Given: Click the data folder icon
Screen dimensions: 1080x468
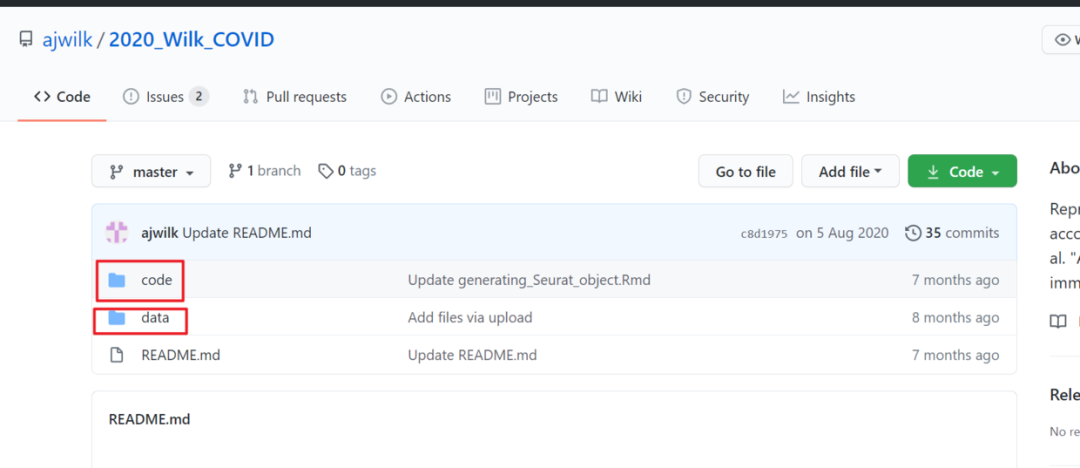Looking at the screenshot, I should pyautogui.click(x=117, y=318).
